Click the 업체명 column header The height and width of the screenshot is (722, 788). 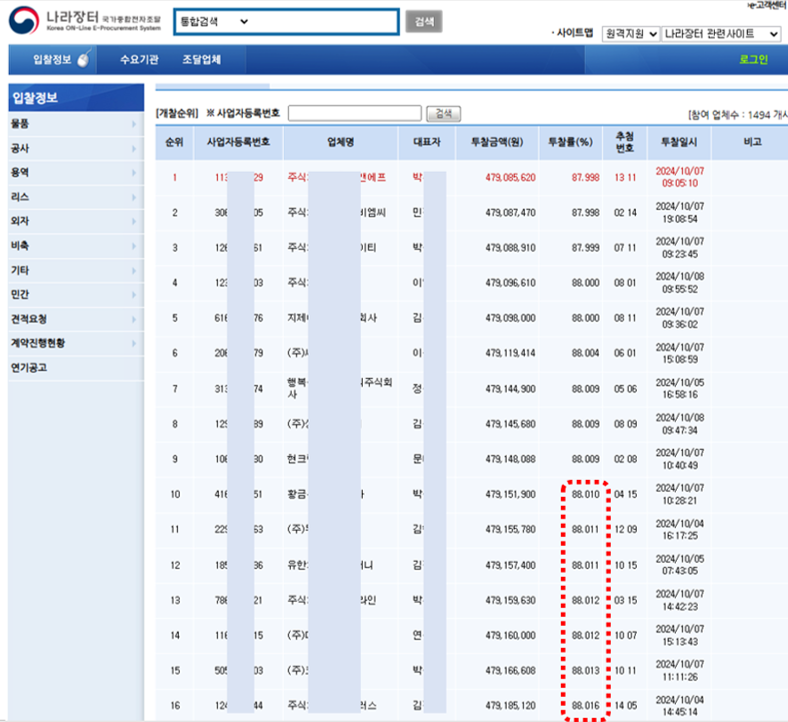point(341,142)
